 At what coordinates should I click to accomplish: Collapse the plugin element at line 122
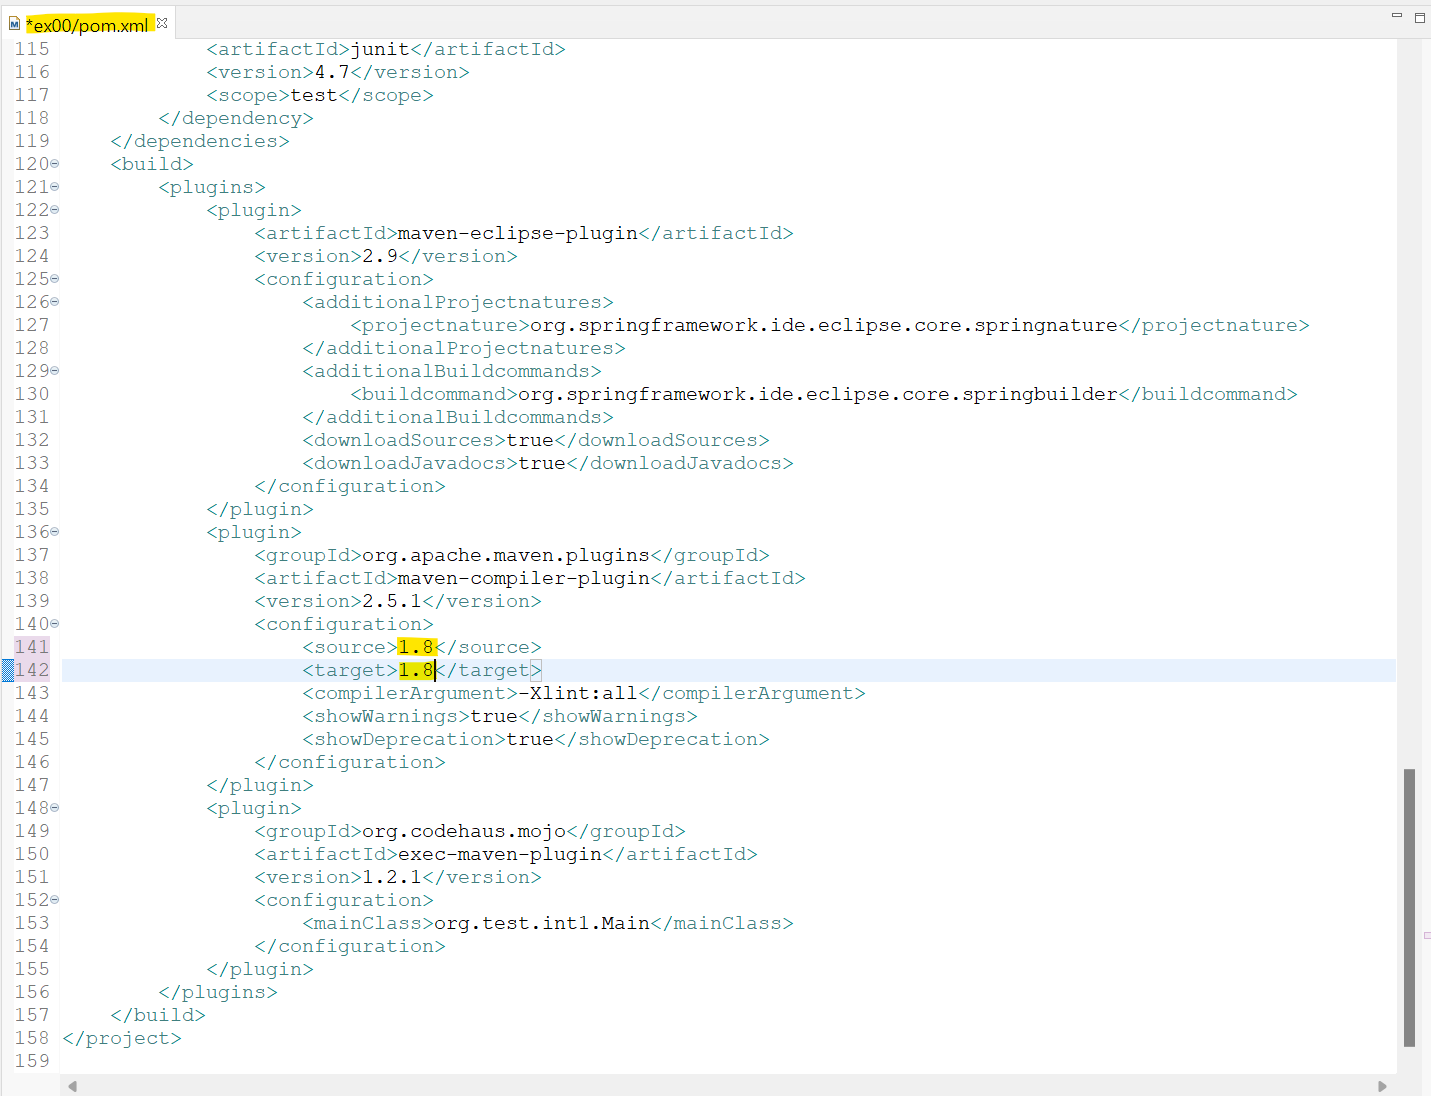point(55,210)
